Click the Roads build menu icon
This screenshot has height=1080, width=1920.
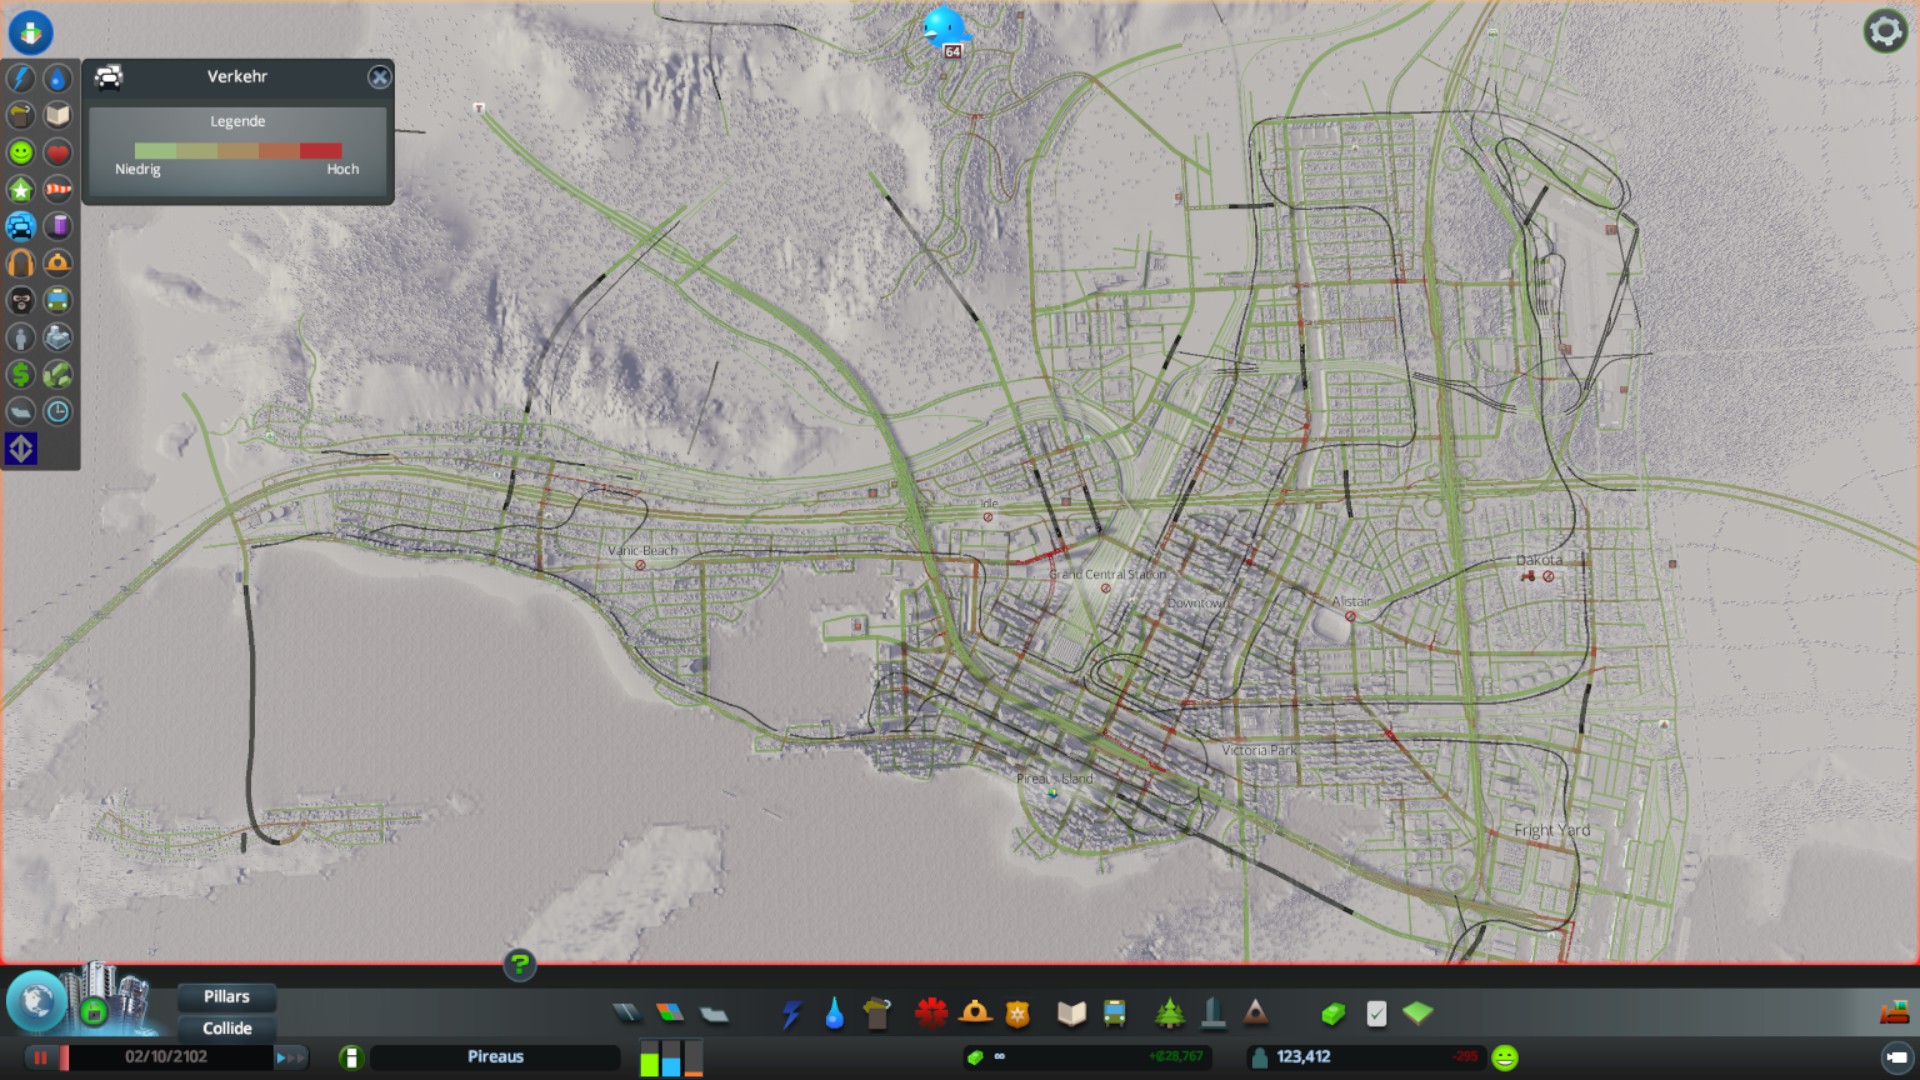click(x=627, y=1014)
